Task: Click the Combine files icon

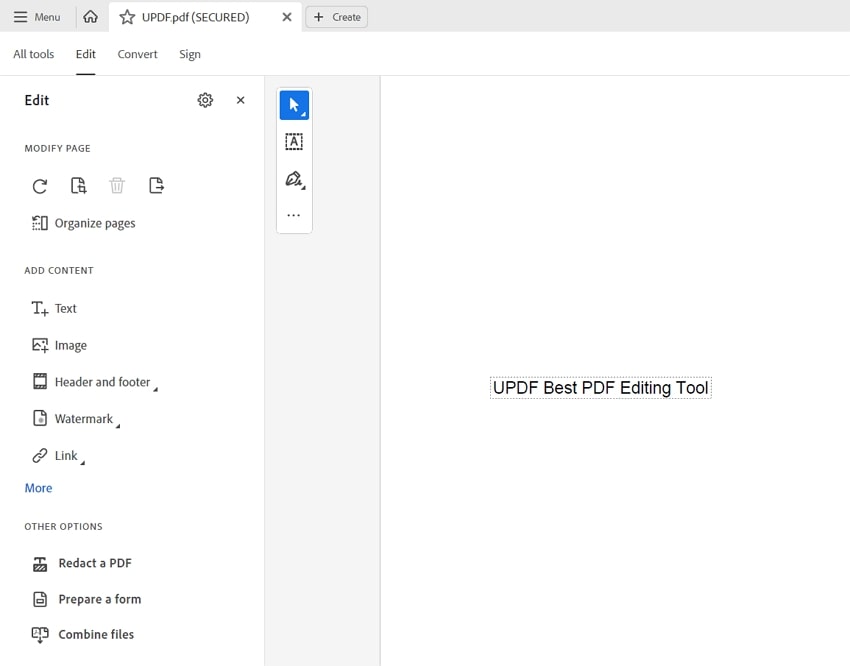Action: (40, 635)
